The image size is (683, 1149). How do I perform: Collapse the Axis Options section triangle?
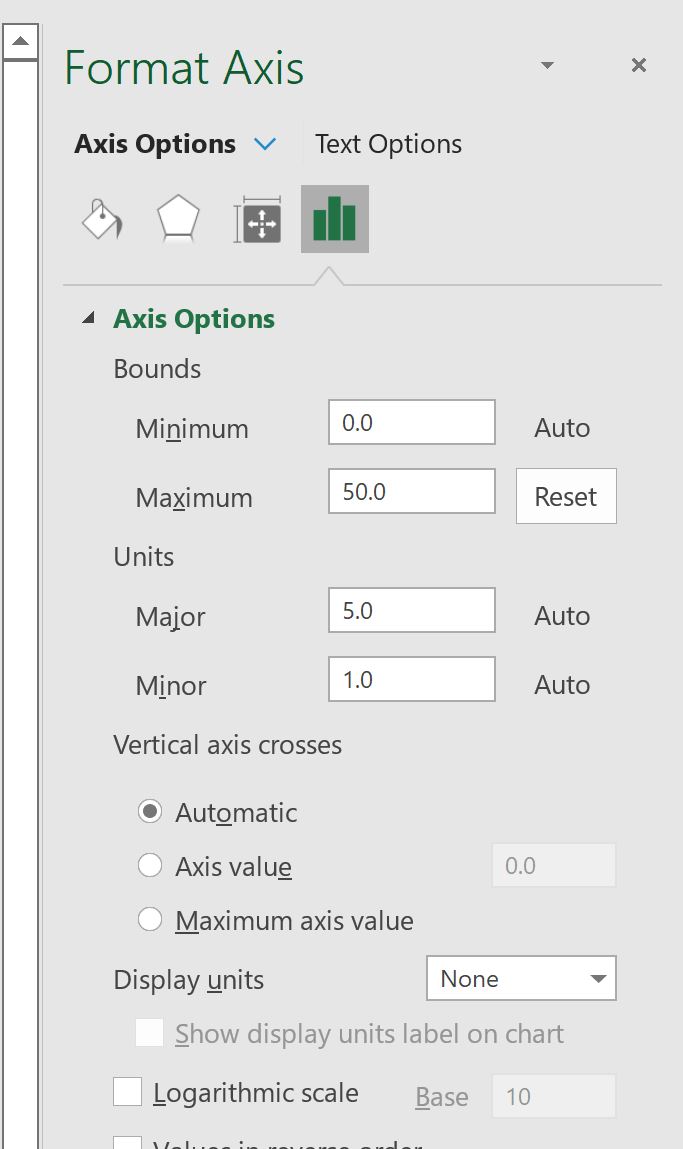click(89, 319)
